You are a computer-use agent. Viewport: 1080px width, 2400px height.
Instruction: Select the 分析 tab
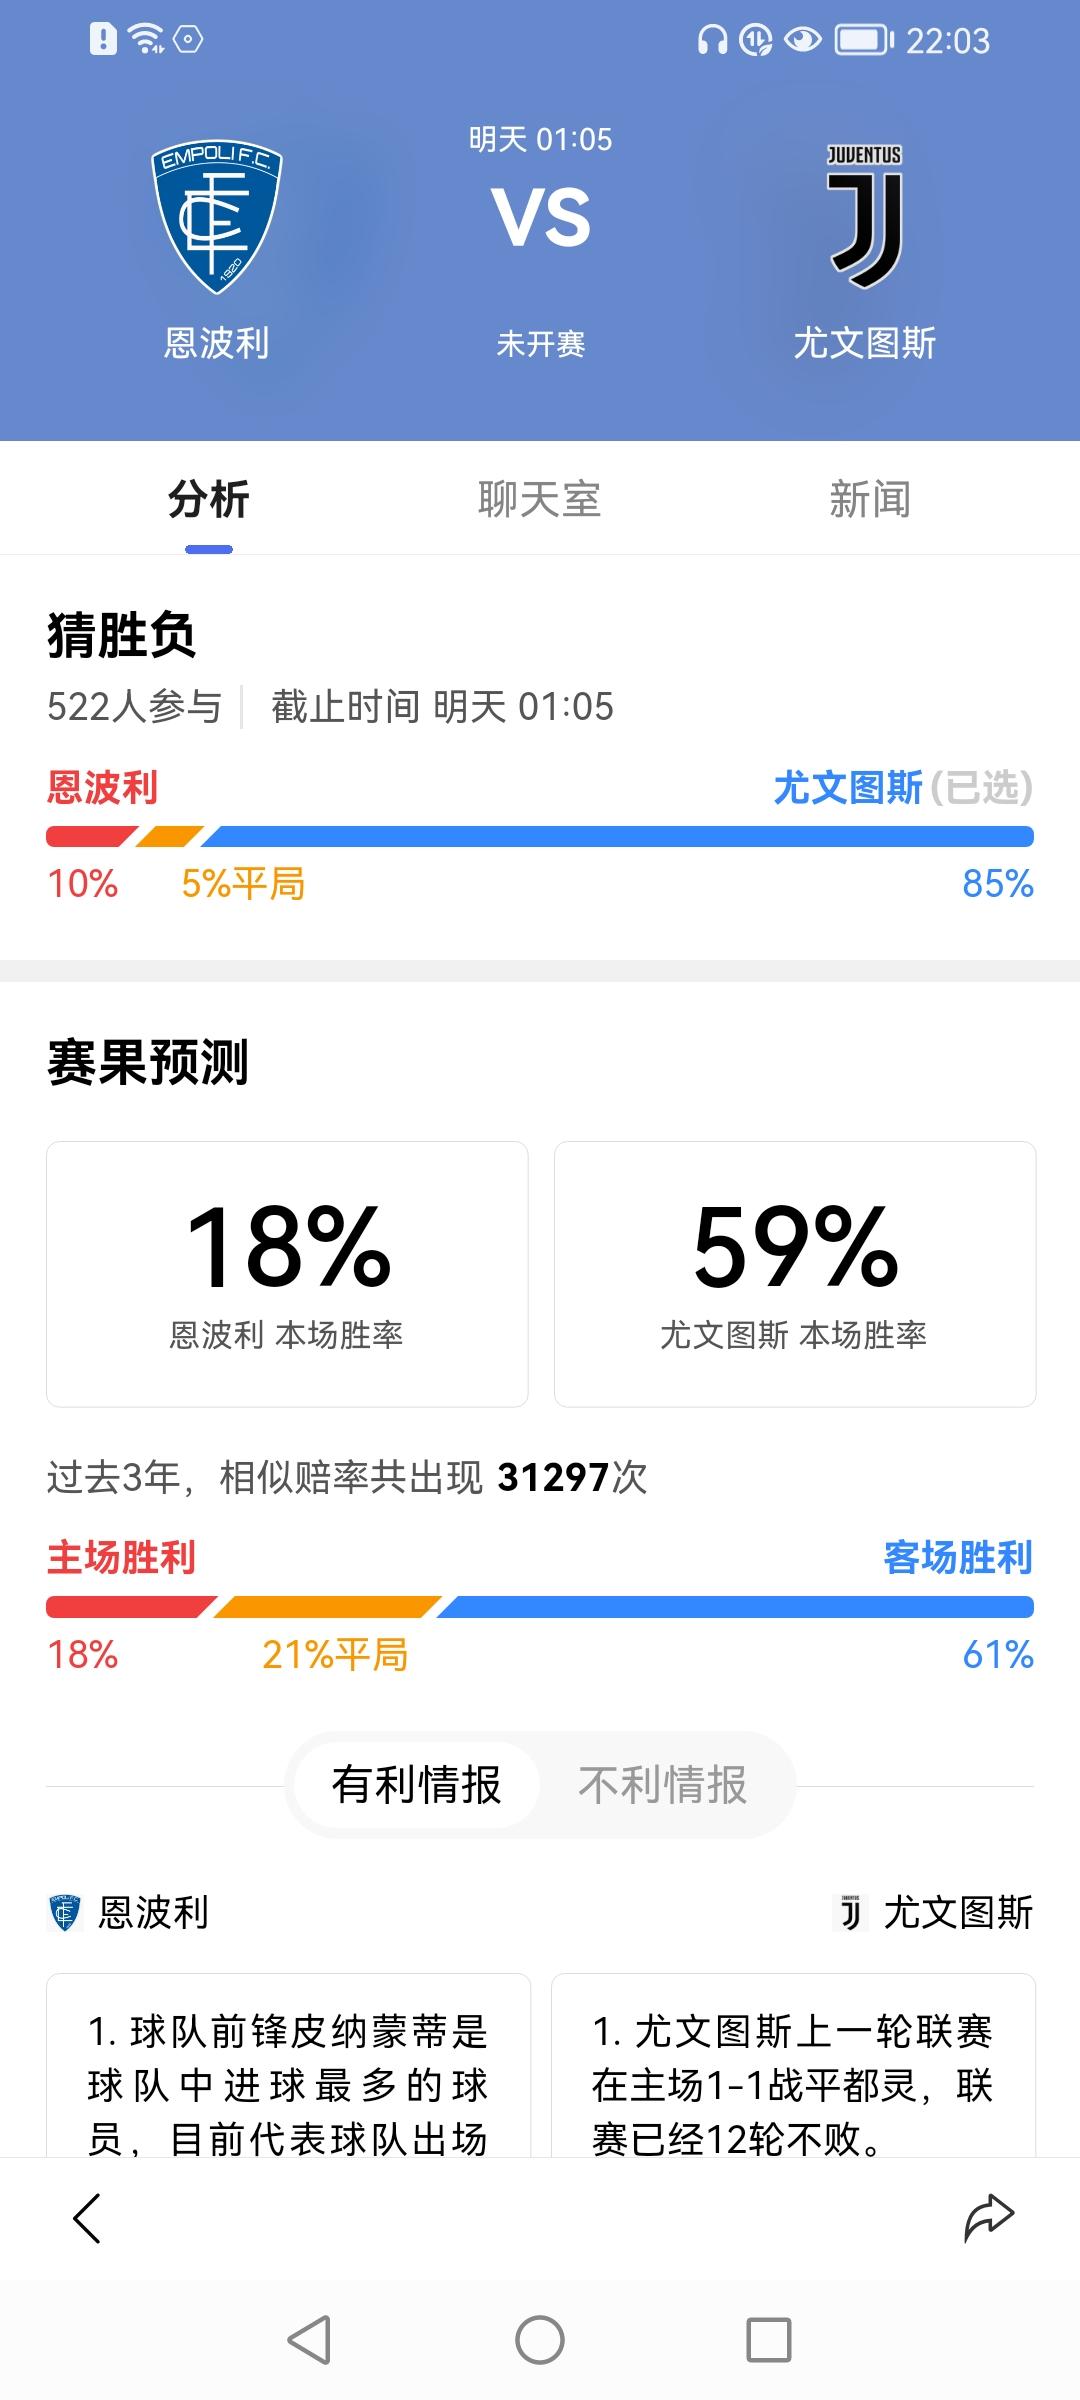[209, 499]
